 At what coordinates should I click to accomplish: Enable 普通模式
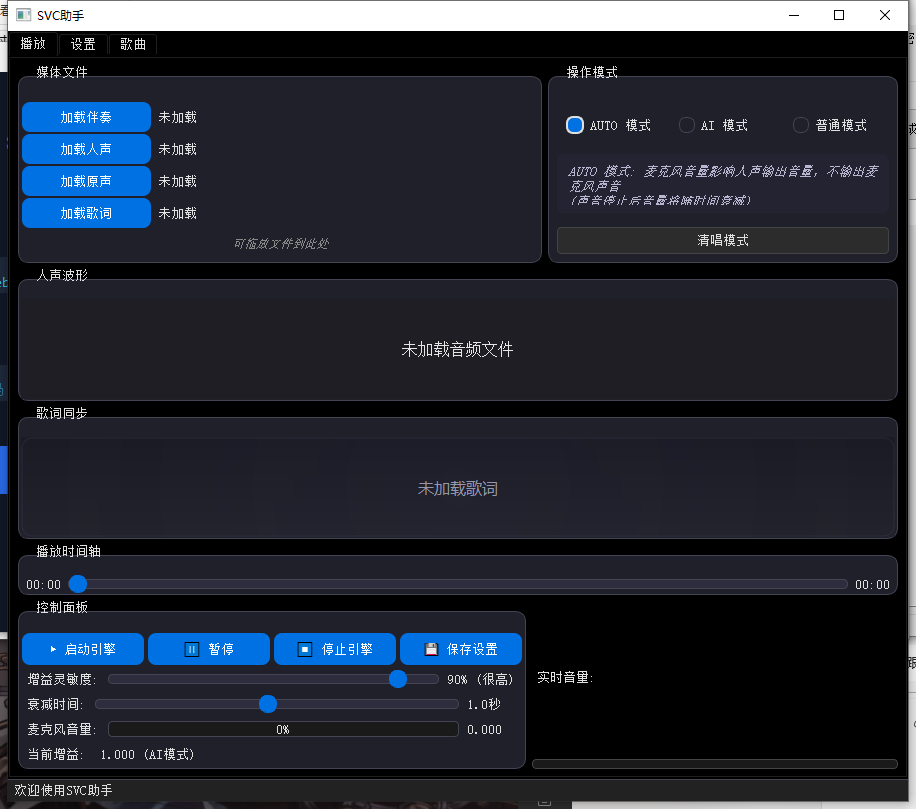(x=800, y=124)
